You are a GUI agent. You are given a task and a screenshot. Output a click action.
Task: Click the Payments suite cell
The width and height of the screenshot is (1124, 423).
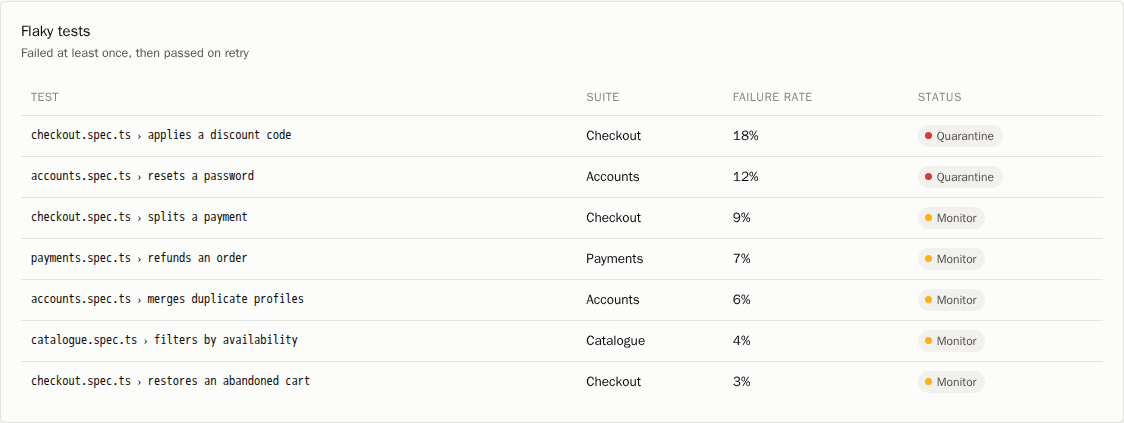coord(614,259)
